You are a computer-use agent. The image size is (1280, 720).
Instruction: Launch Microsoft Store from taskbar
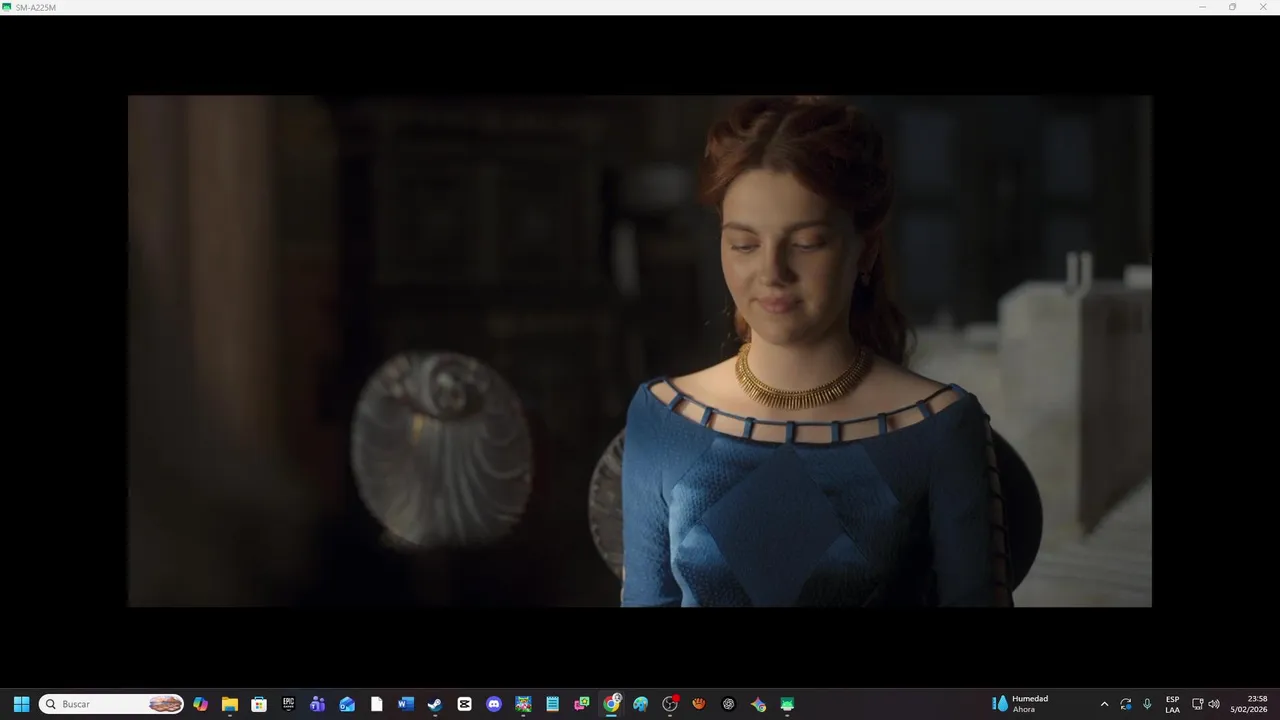259,704
